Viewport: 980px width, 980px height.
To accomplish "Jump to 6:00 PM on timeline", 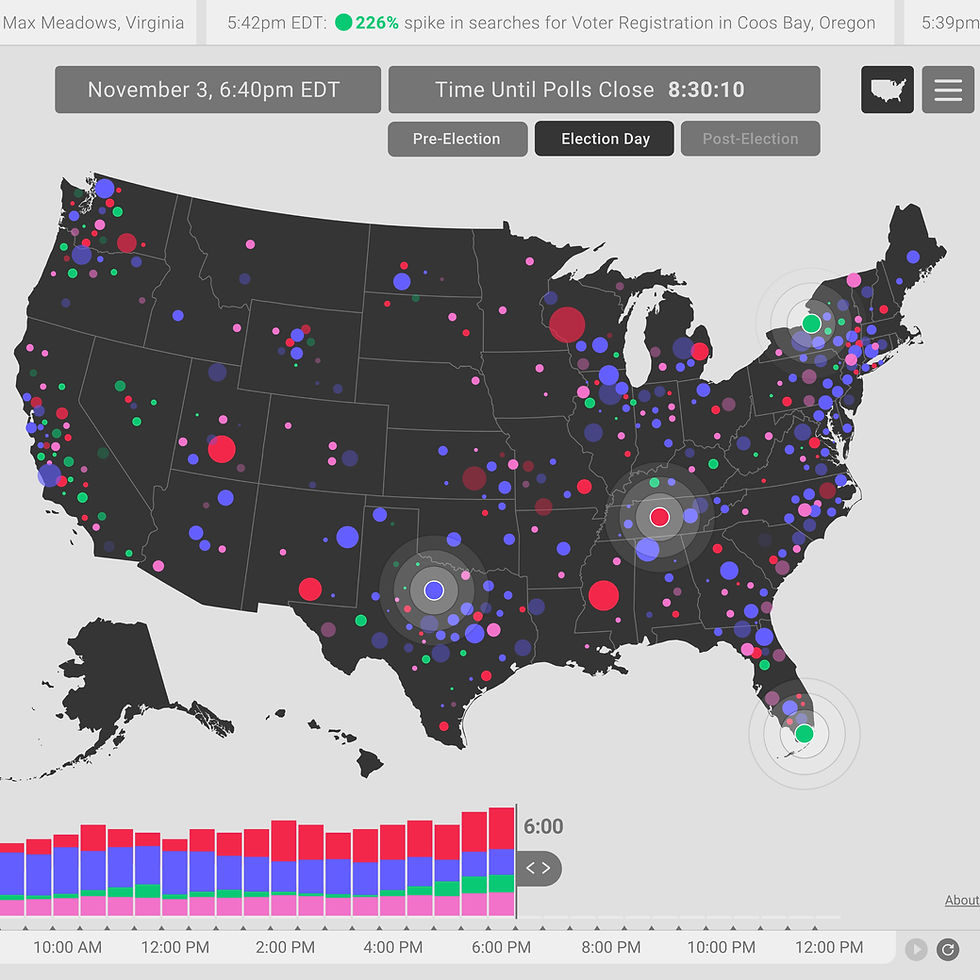I will 501,948.
